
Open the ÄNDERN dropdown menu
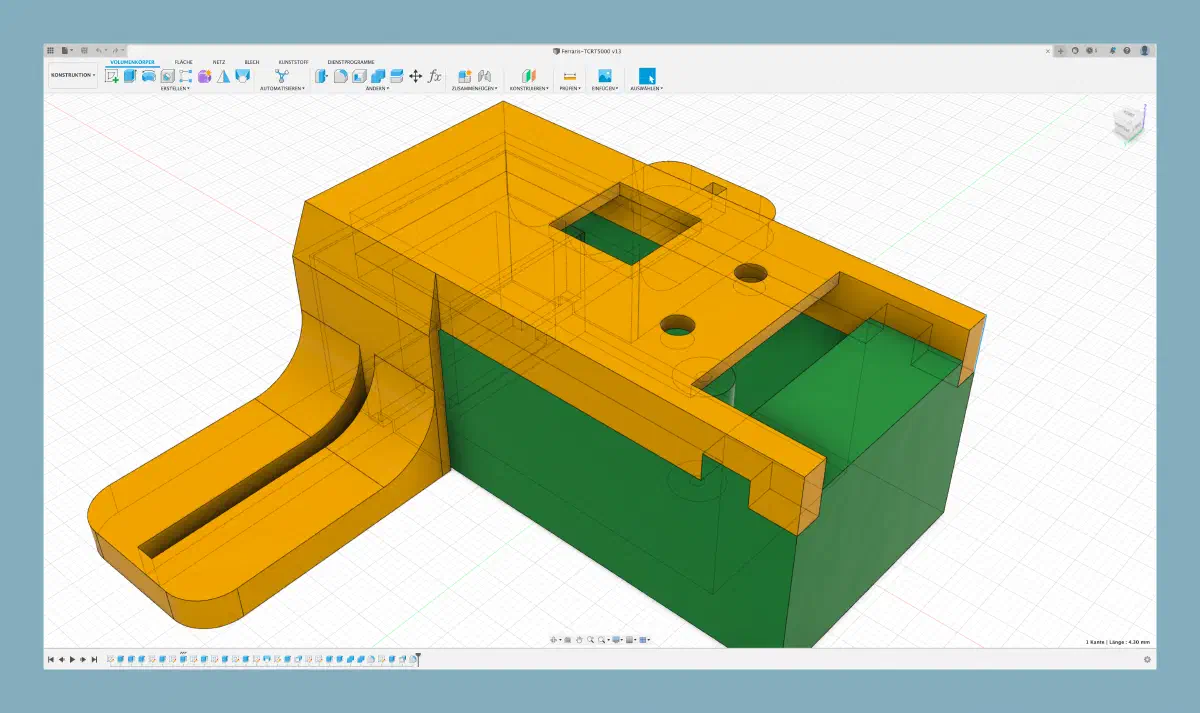pyautogui.click(x=387, y=88)
